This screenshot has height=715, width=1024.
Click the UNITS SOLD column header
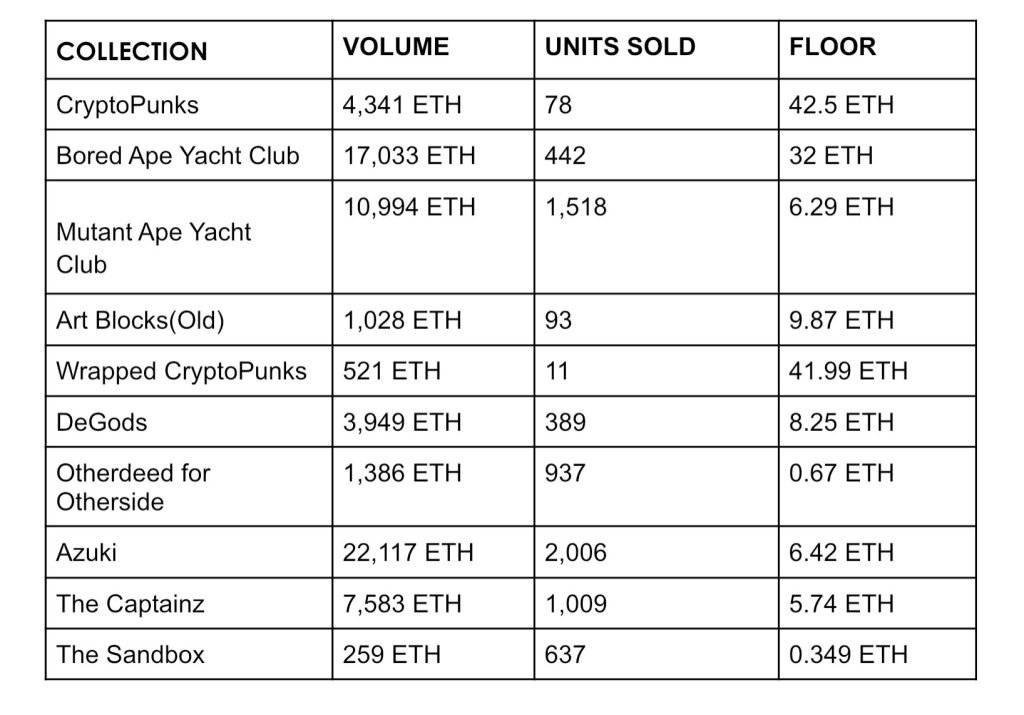click(620, 47)
